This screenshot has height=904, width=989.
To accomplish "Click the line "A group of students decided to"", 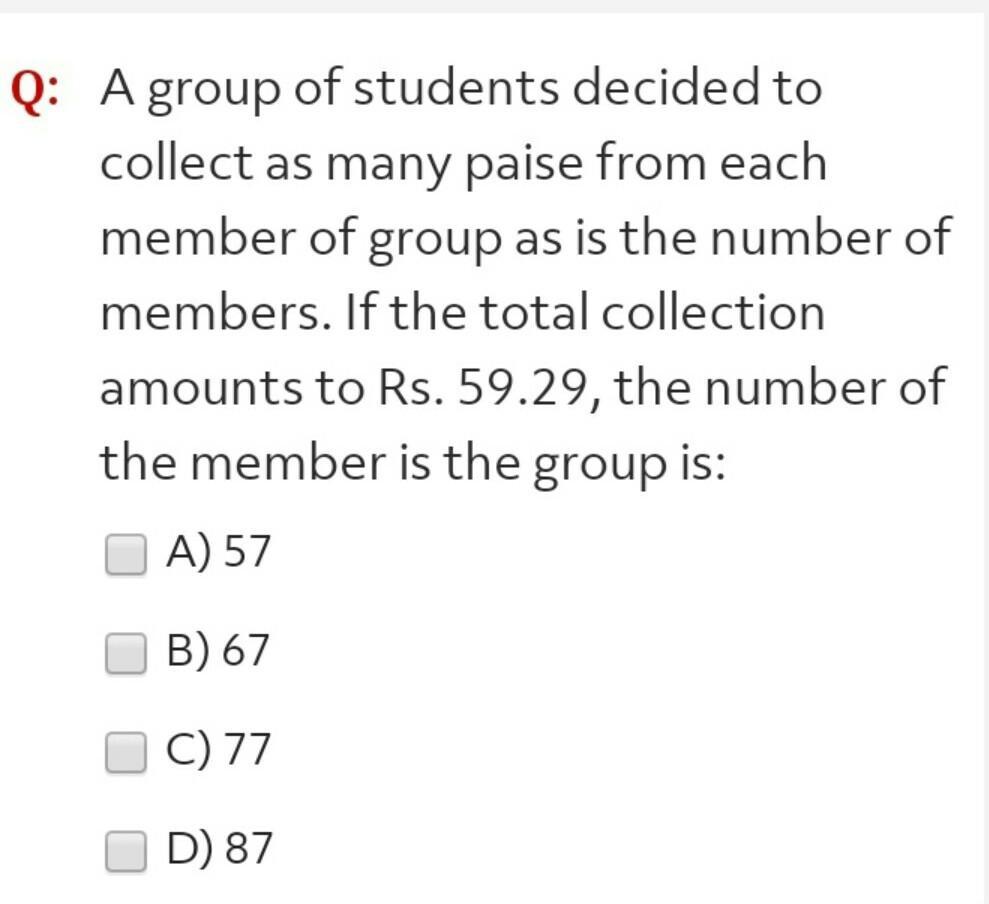I will tap(461, 90).
